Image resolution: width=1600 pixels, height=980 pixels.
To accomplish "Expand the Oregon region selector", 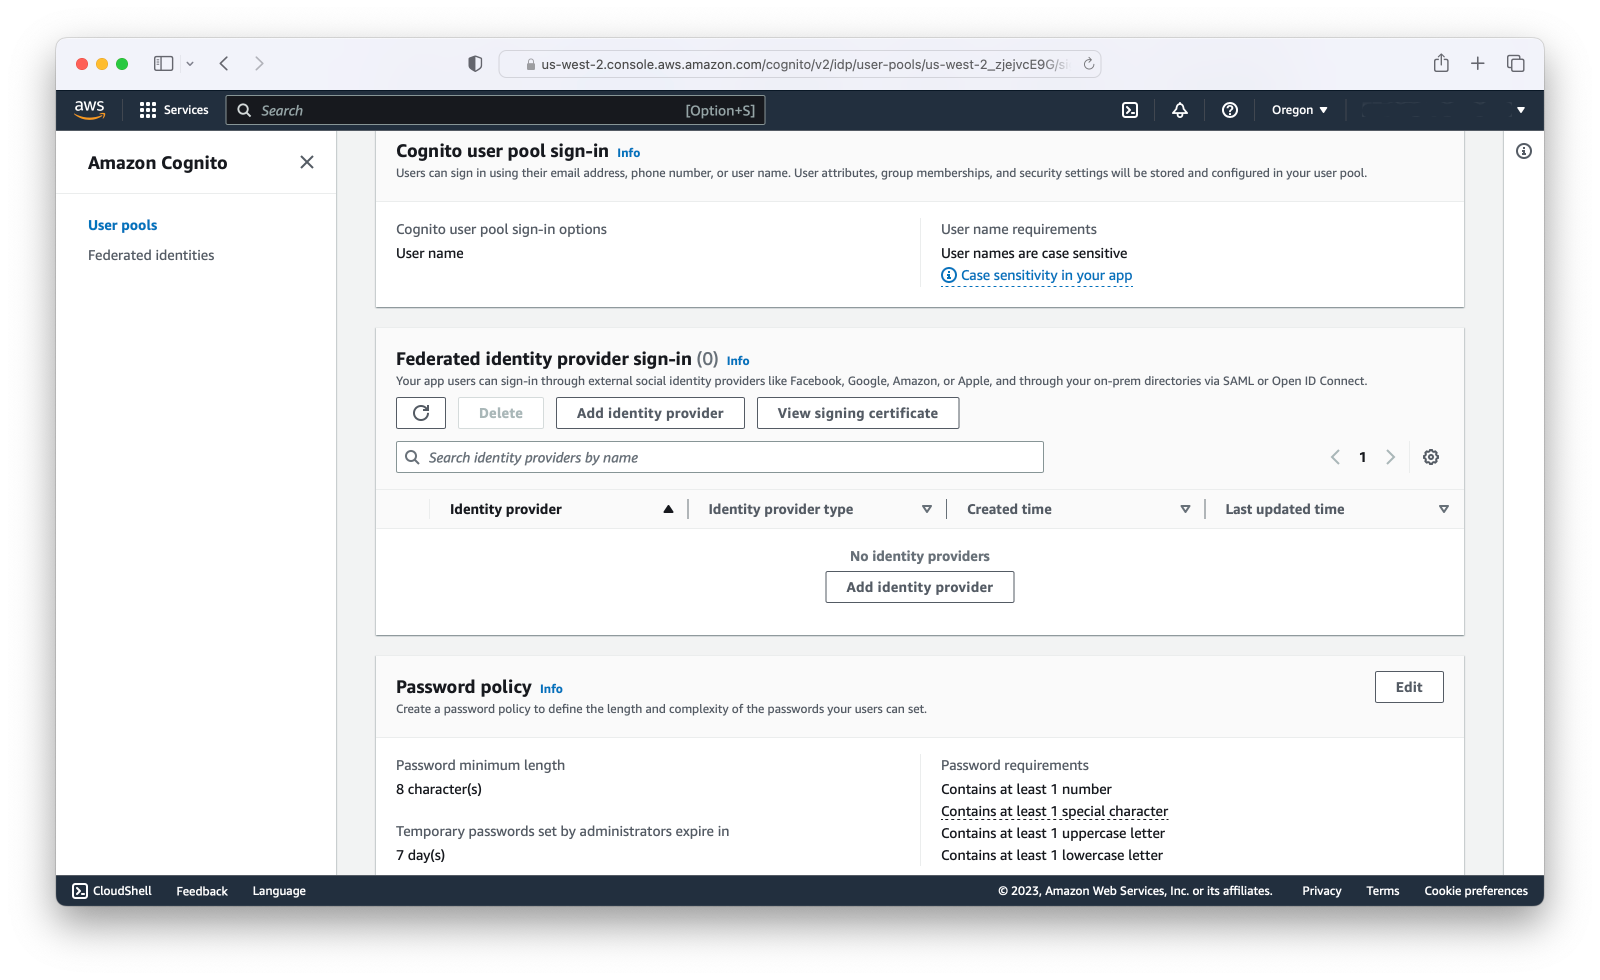I will [1299, 110].
